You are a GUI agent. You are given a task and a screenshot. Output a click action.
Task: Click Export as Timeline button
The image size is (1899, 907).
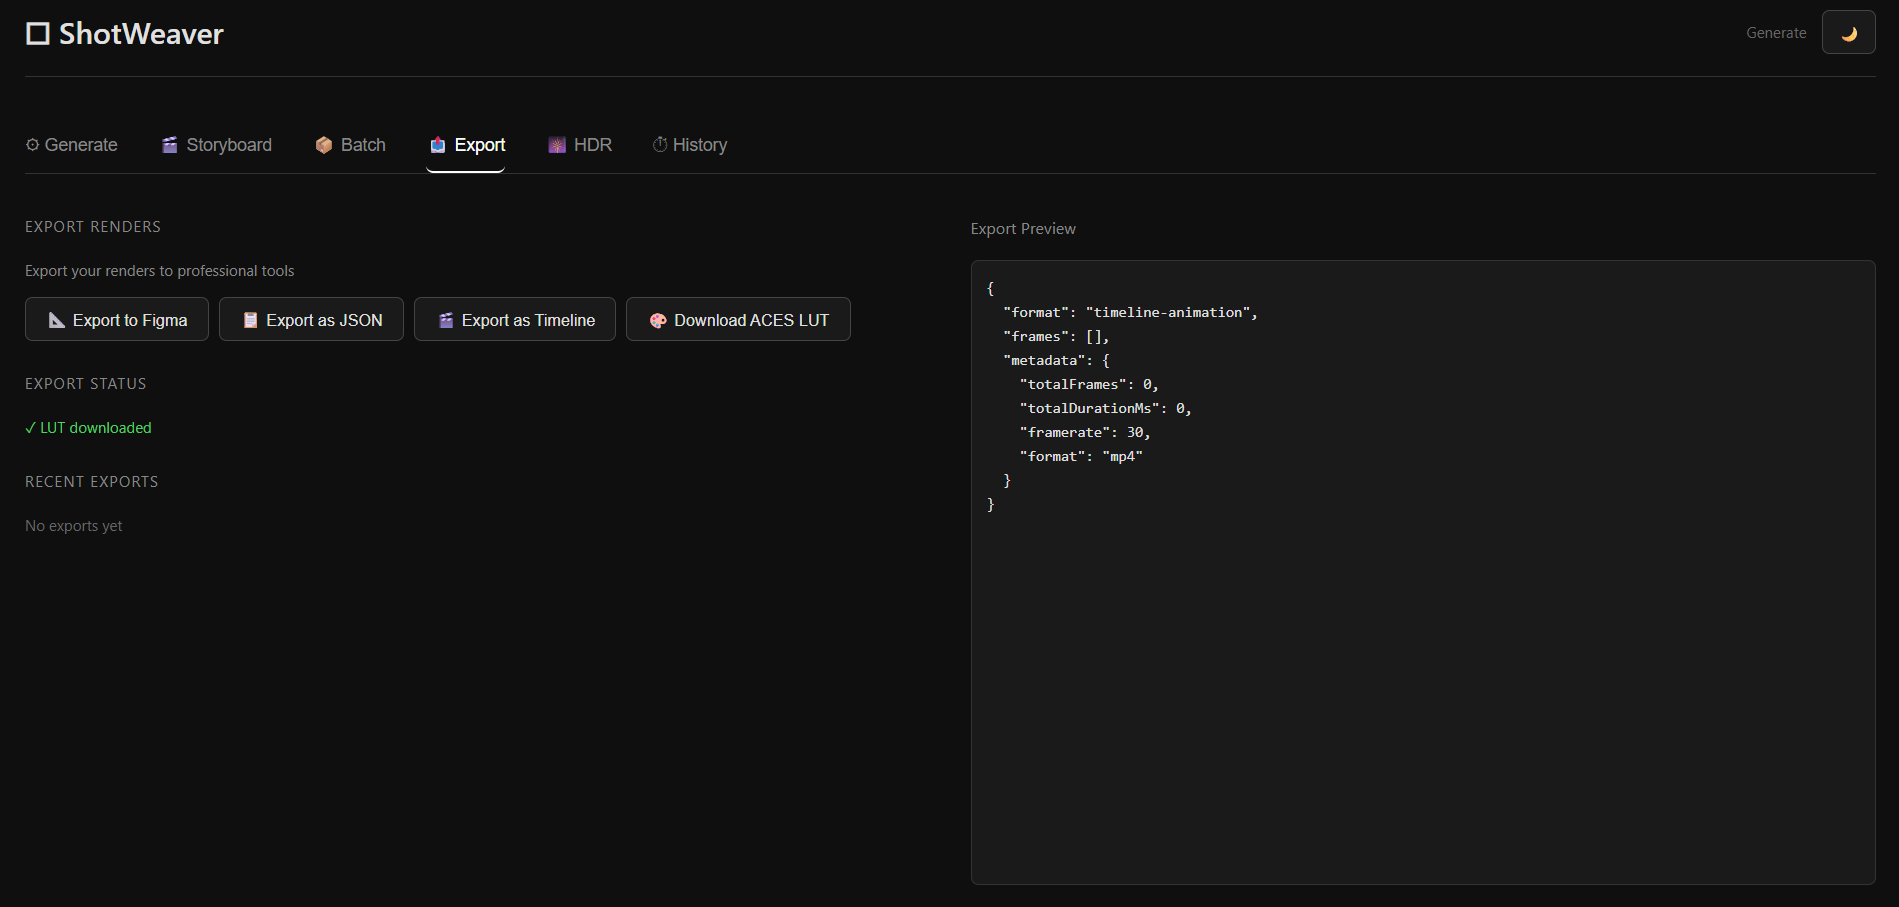click(x=515, y=319)
